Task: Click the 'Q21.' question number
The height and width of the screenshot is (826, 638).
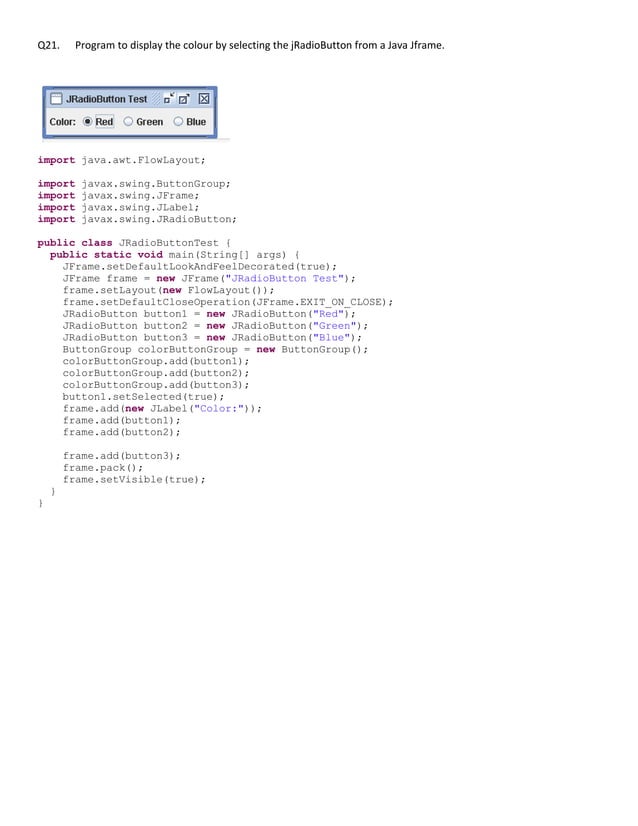Action: click(48, 45)
